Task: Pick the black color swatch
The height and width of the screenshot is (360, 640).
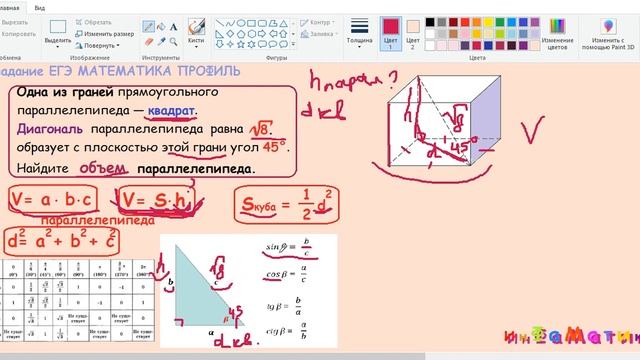Action: pyautogui.click(x=430, y=22)
